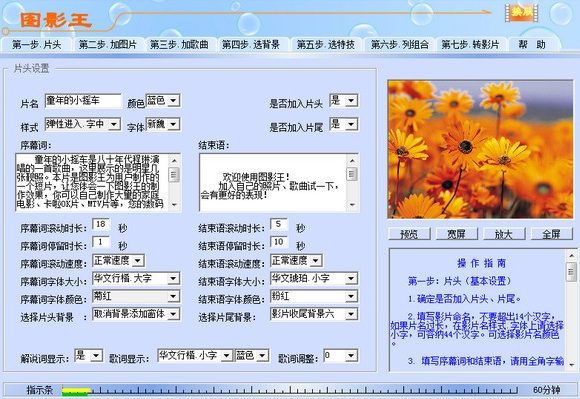Open 结束语滚动速度 dropdown
Image resolution: width=580 pixels, height=399 pixels.
(x=296, y=261)
